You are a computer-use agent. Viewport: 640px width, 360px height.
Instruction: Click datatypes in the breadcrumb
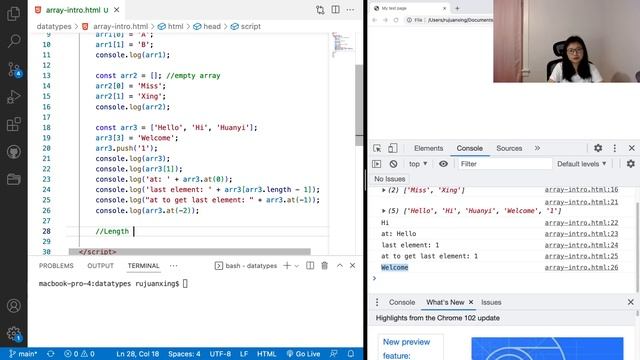pyautogui.click(x=54, y=26)
